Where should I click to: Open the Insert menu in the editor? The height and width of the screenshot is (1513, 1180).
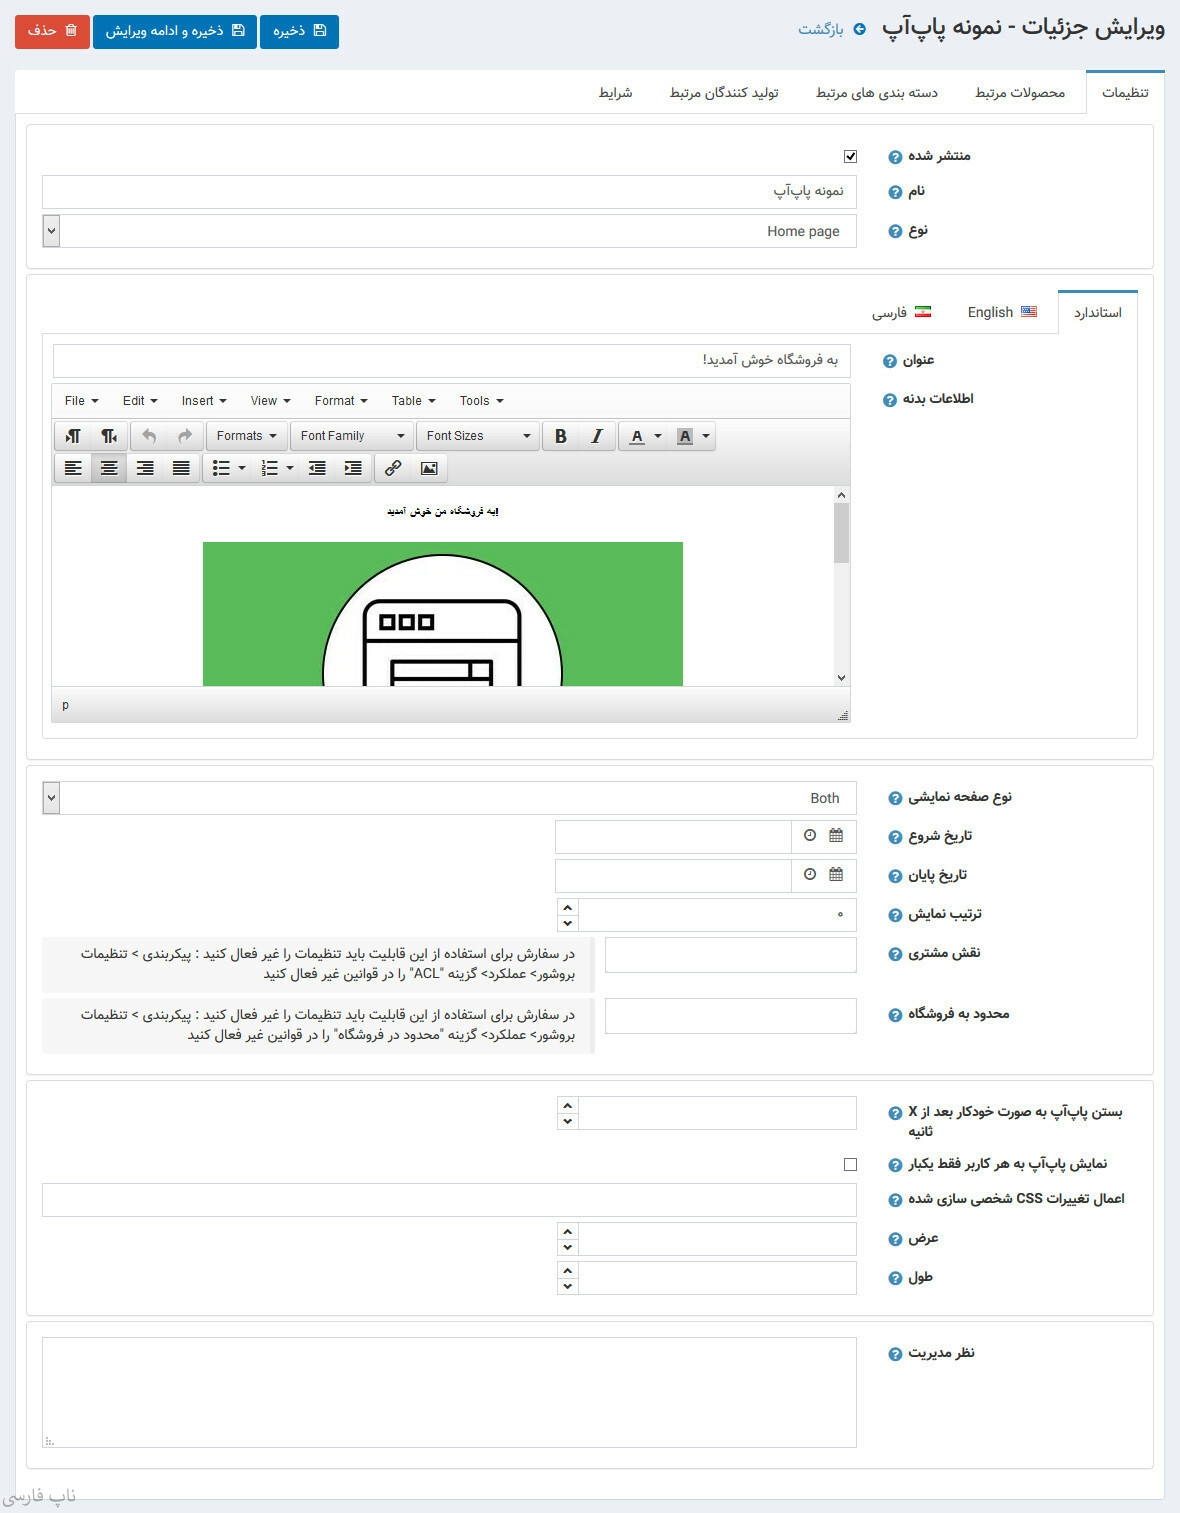click(x=203, y=401)
